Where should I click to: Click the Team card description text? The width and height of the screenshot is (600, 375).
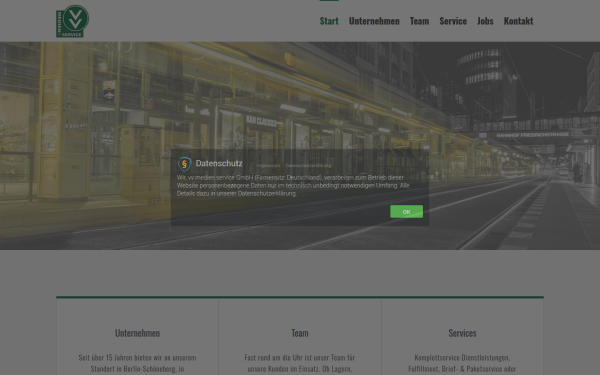300,364
